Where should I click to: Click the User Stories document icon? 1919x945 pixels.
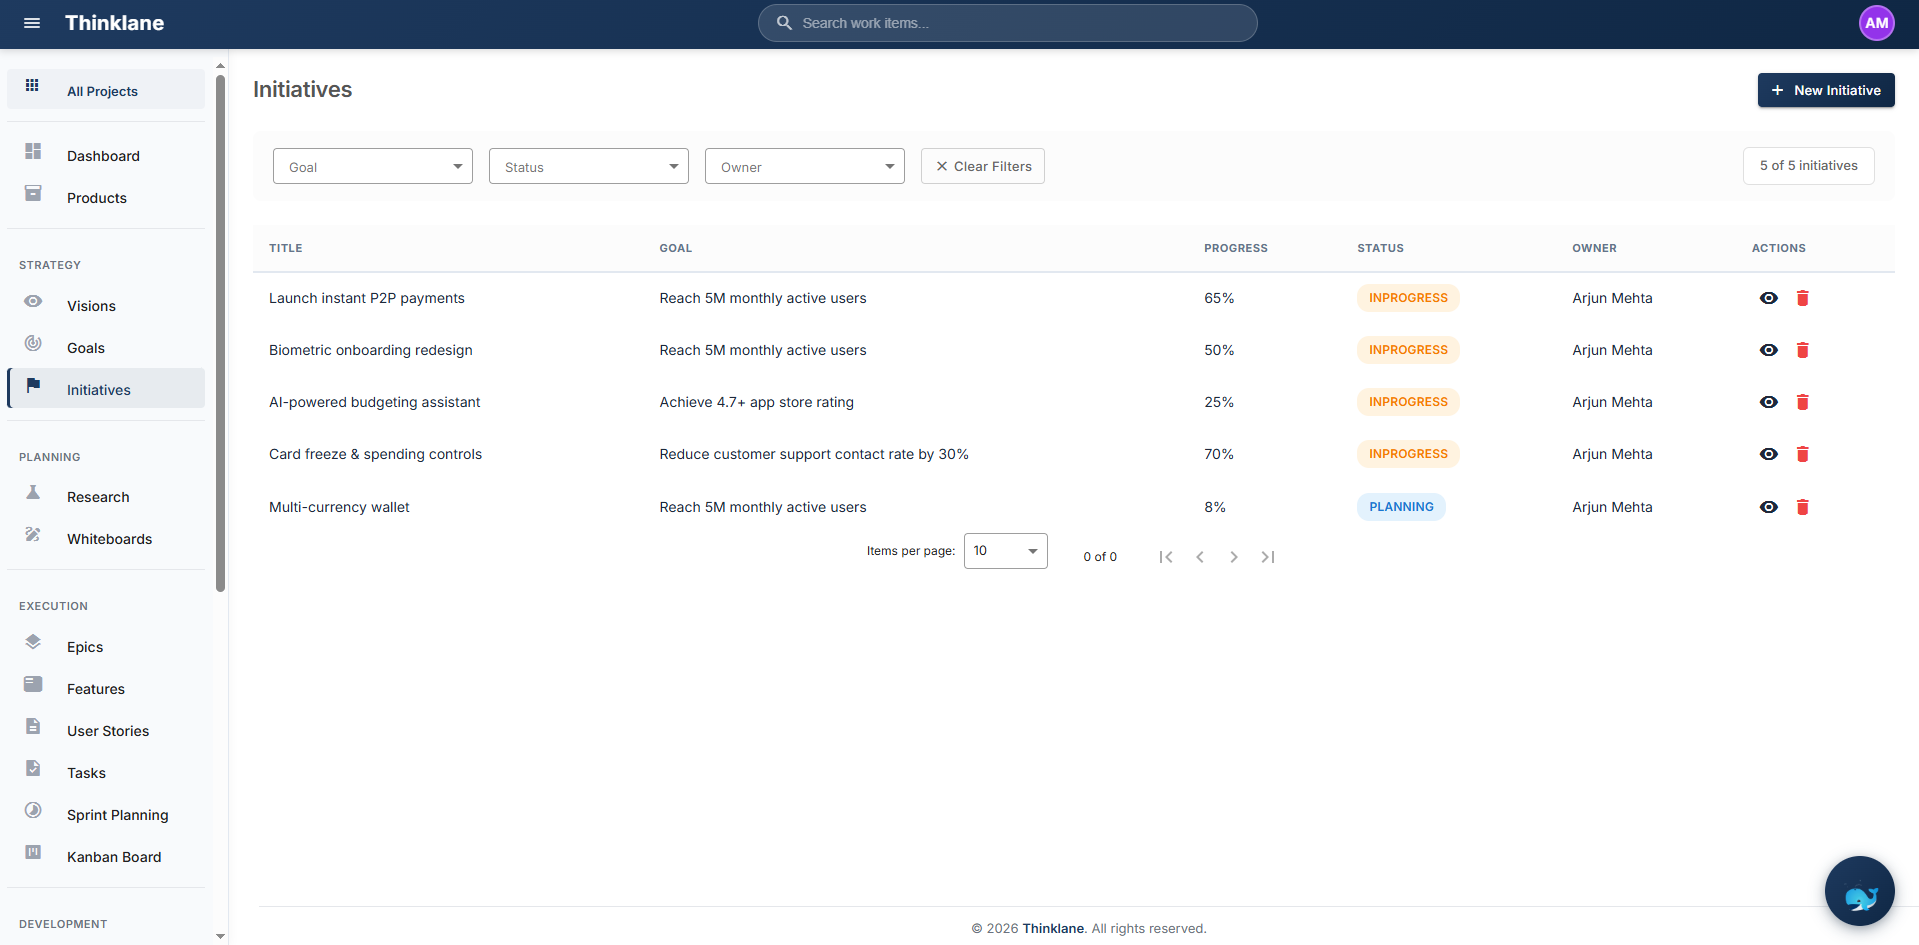point(33,726)
